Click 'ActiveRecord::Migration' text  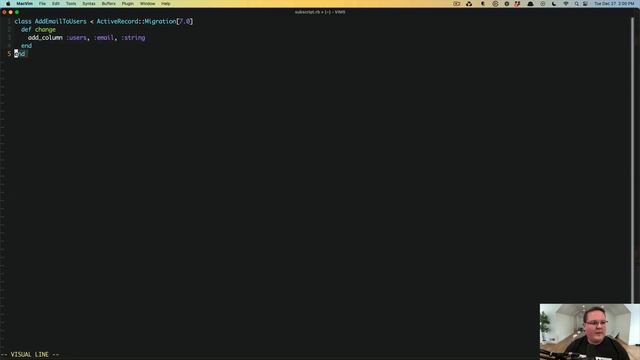tap(136, 21)
